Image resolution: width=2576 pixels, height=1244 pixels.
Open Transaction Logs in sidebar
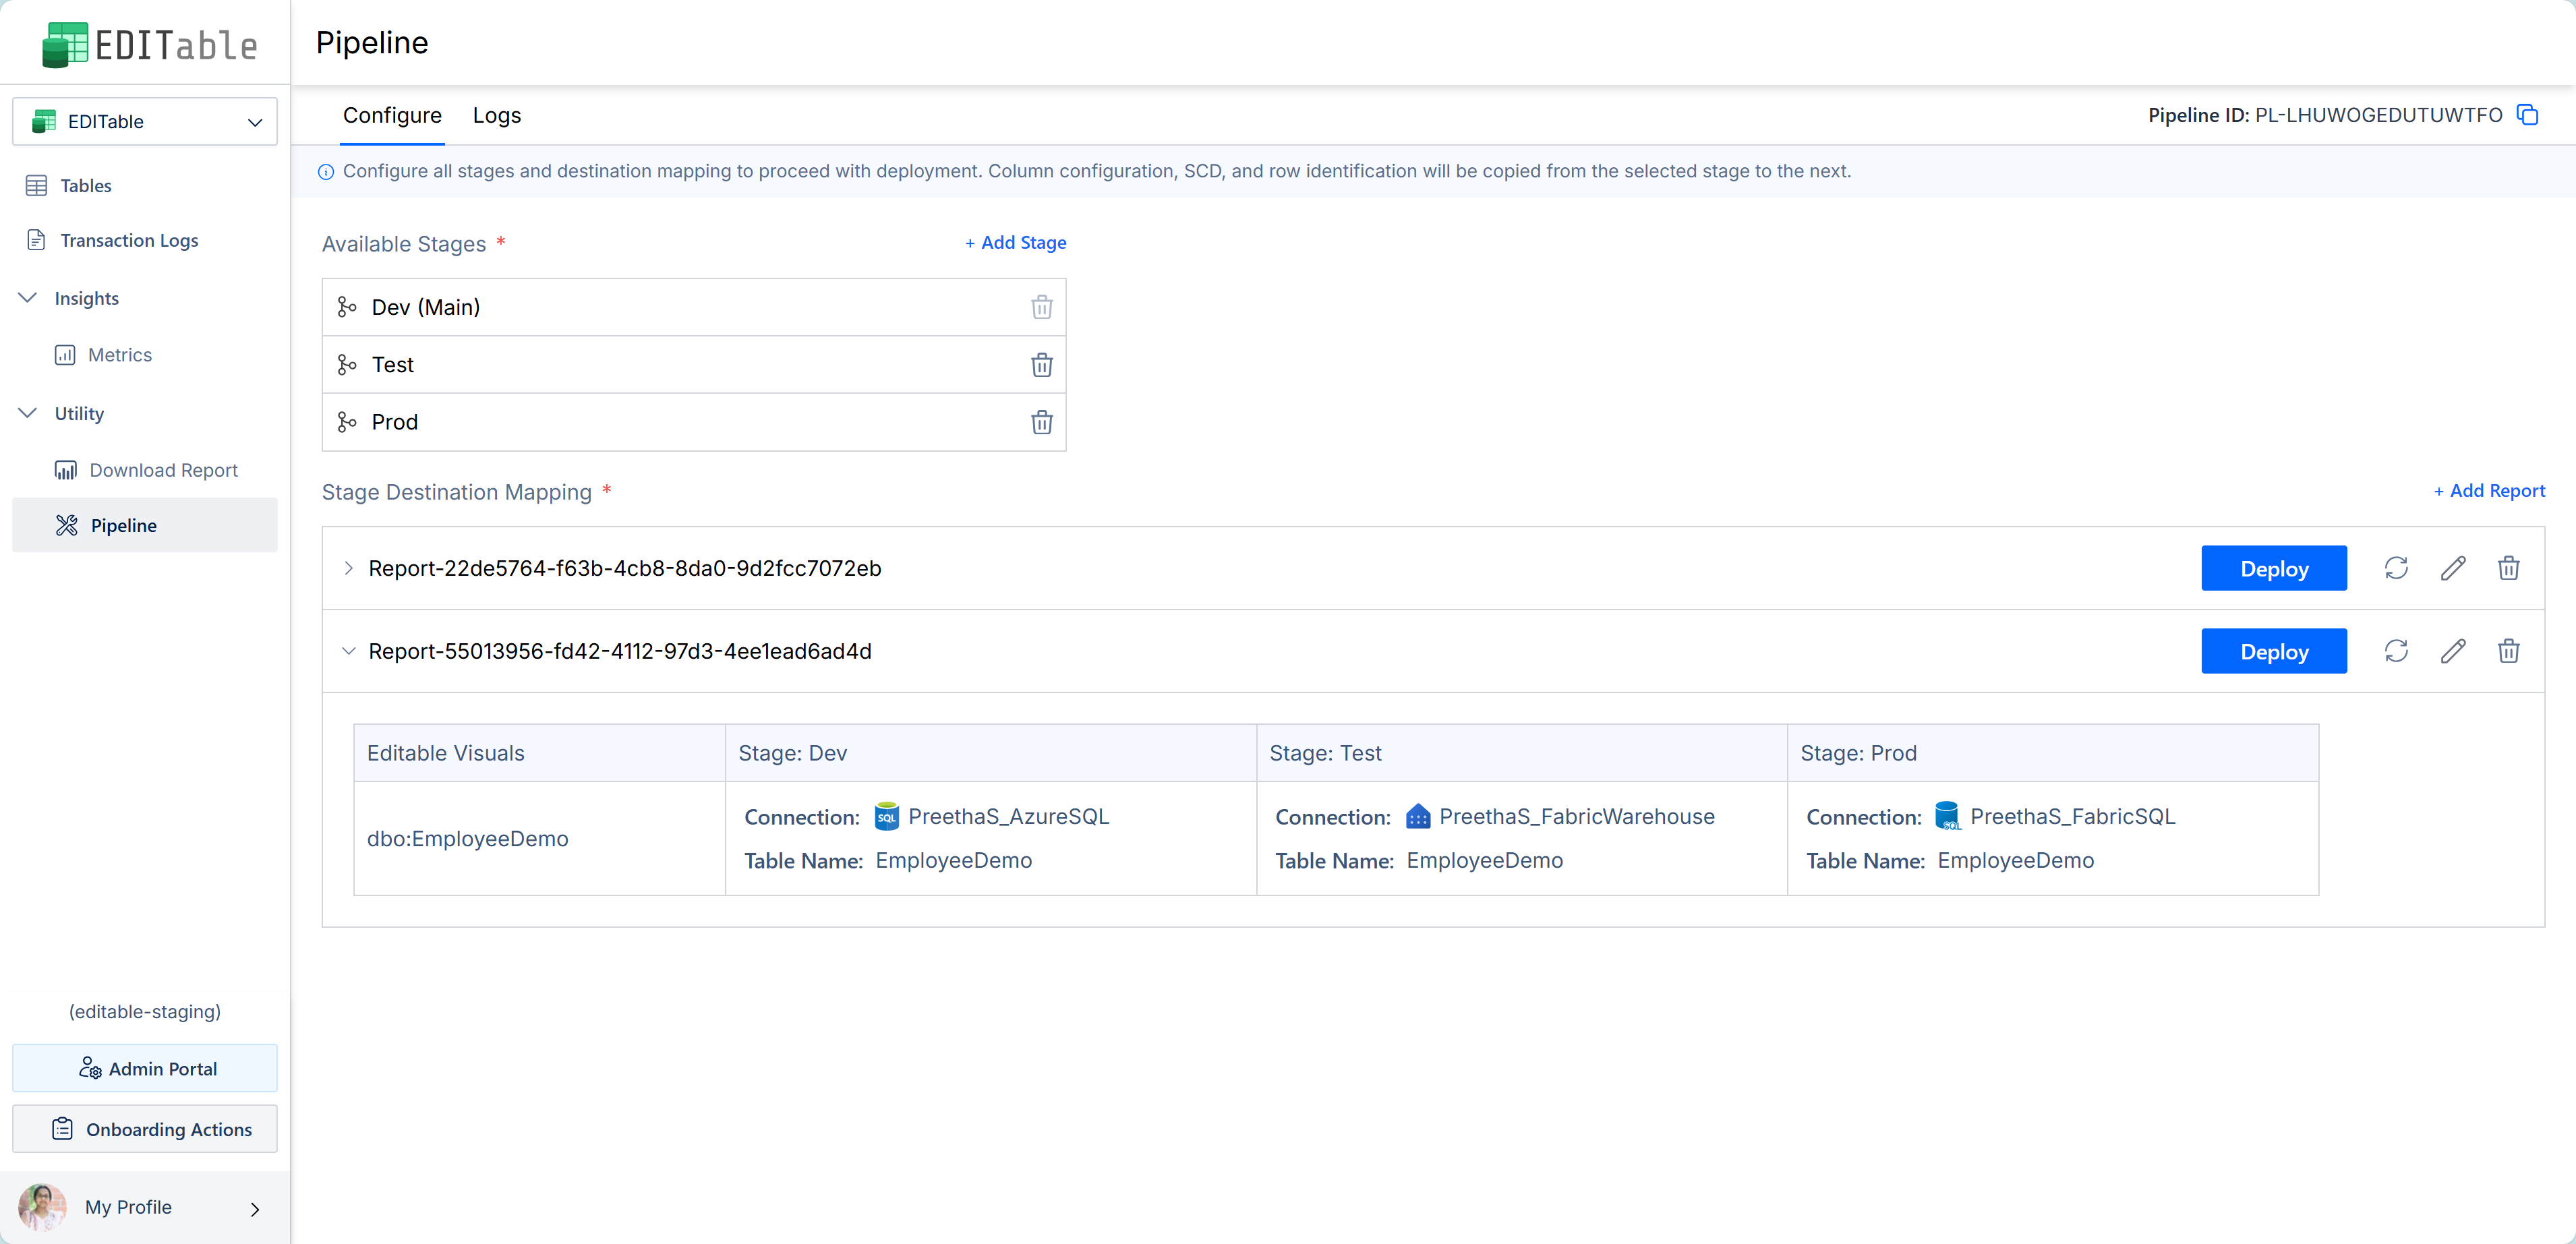128,240
